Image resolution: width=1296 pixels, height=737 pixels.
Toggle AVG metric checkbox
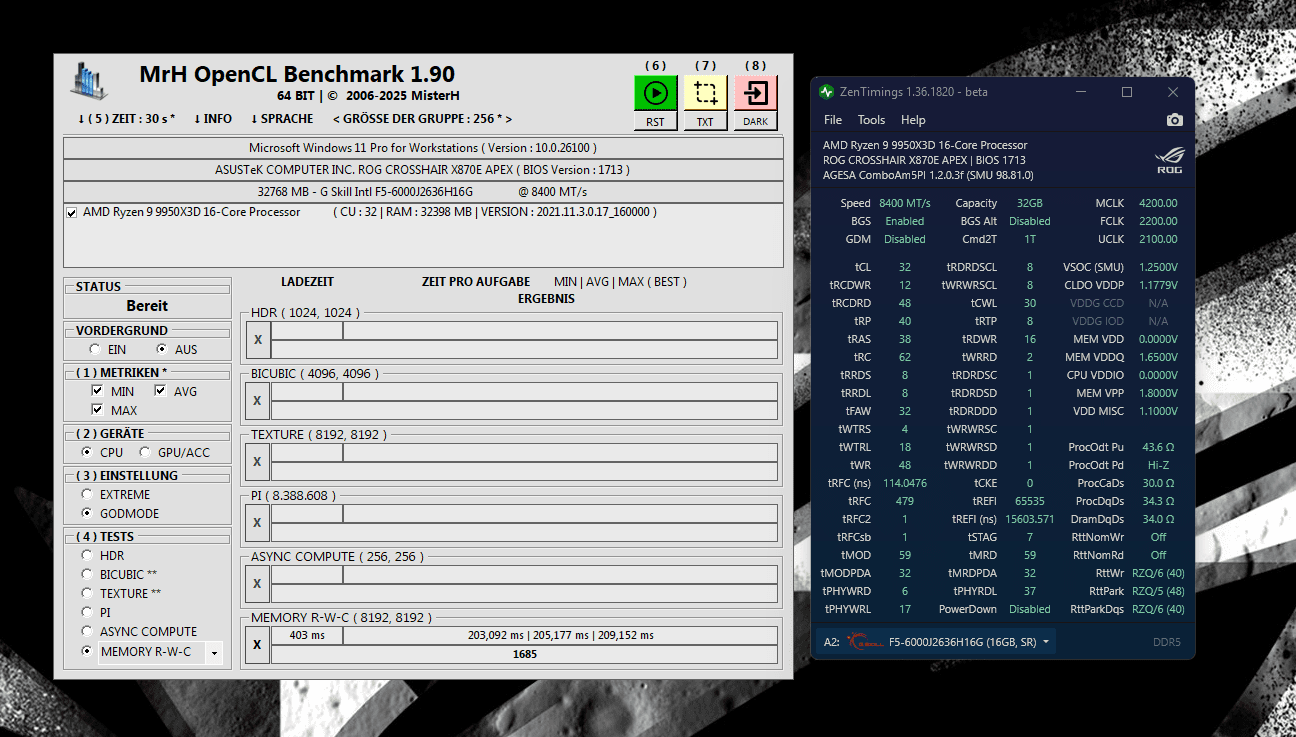(x=160, y=392)
